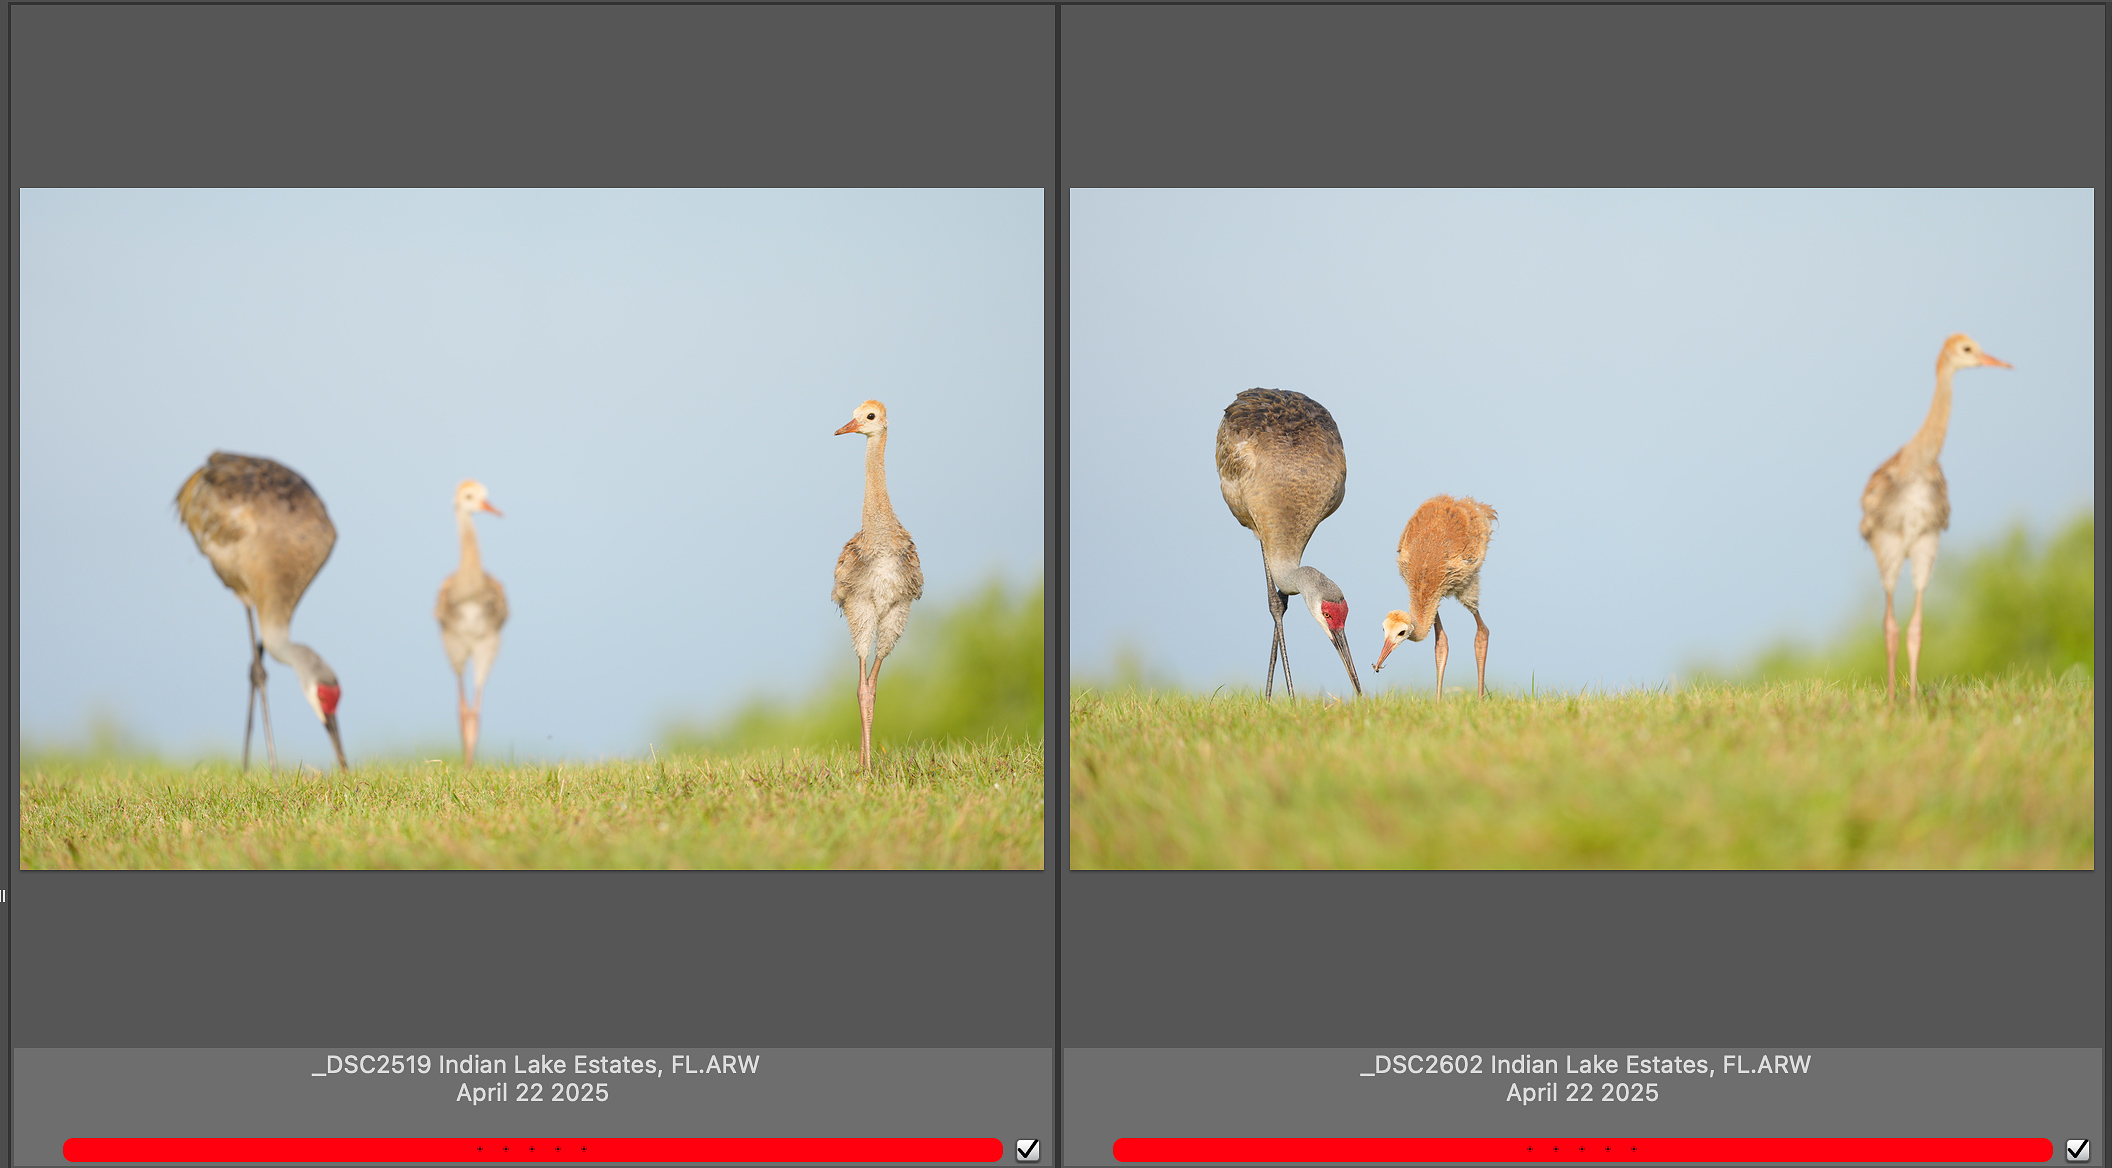The image size is (2112, 1168).
Task: Set three-star rating on _DSC2519 image
Action: [532, 1149]
